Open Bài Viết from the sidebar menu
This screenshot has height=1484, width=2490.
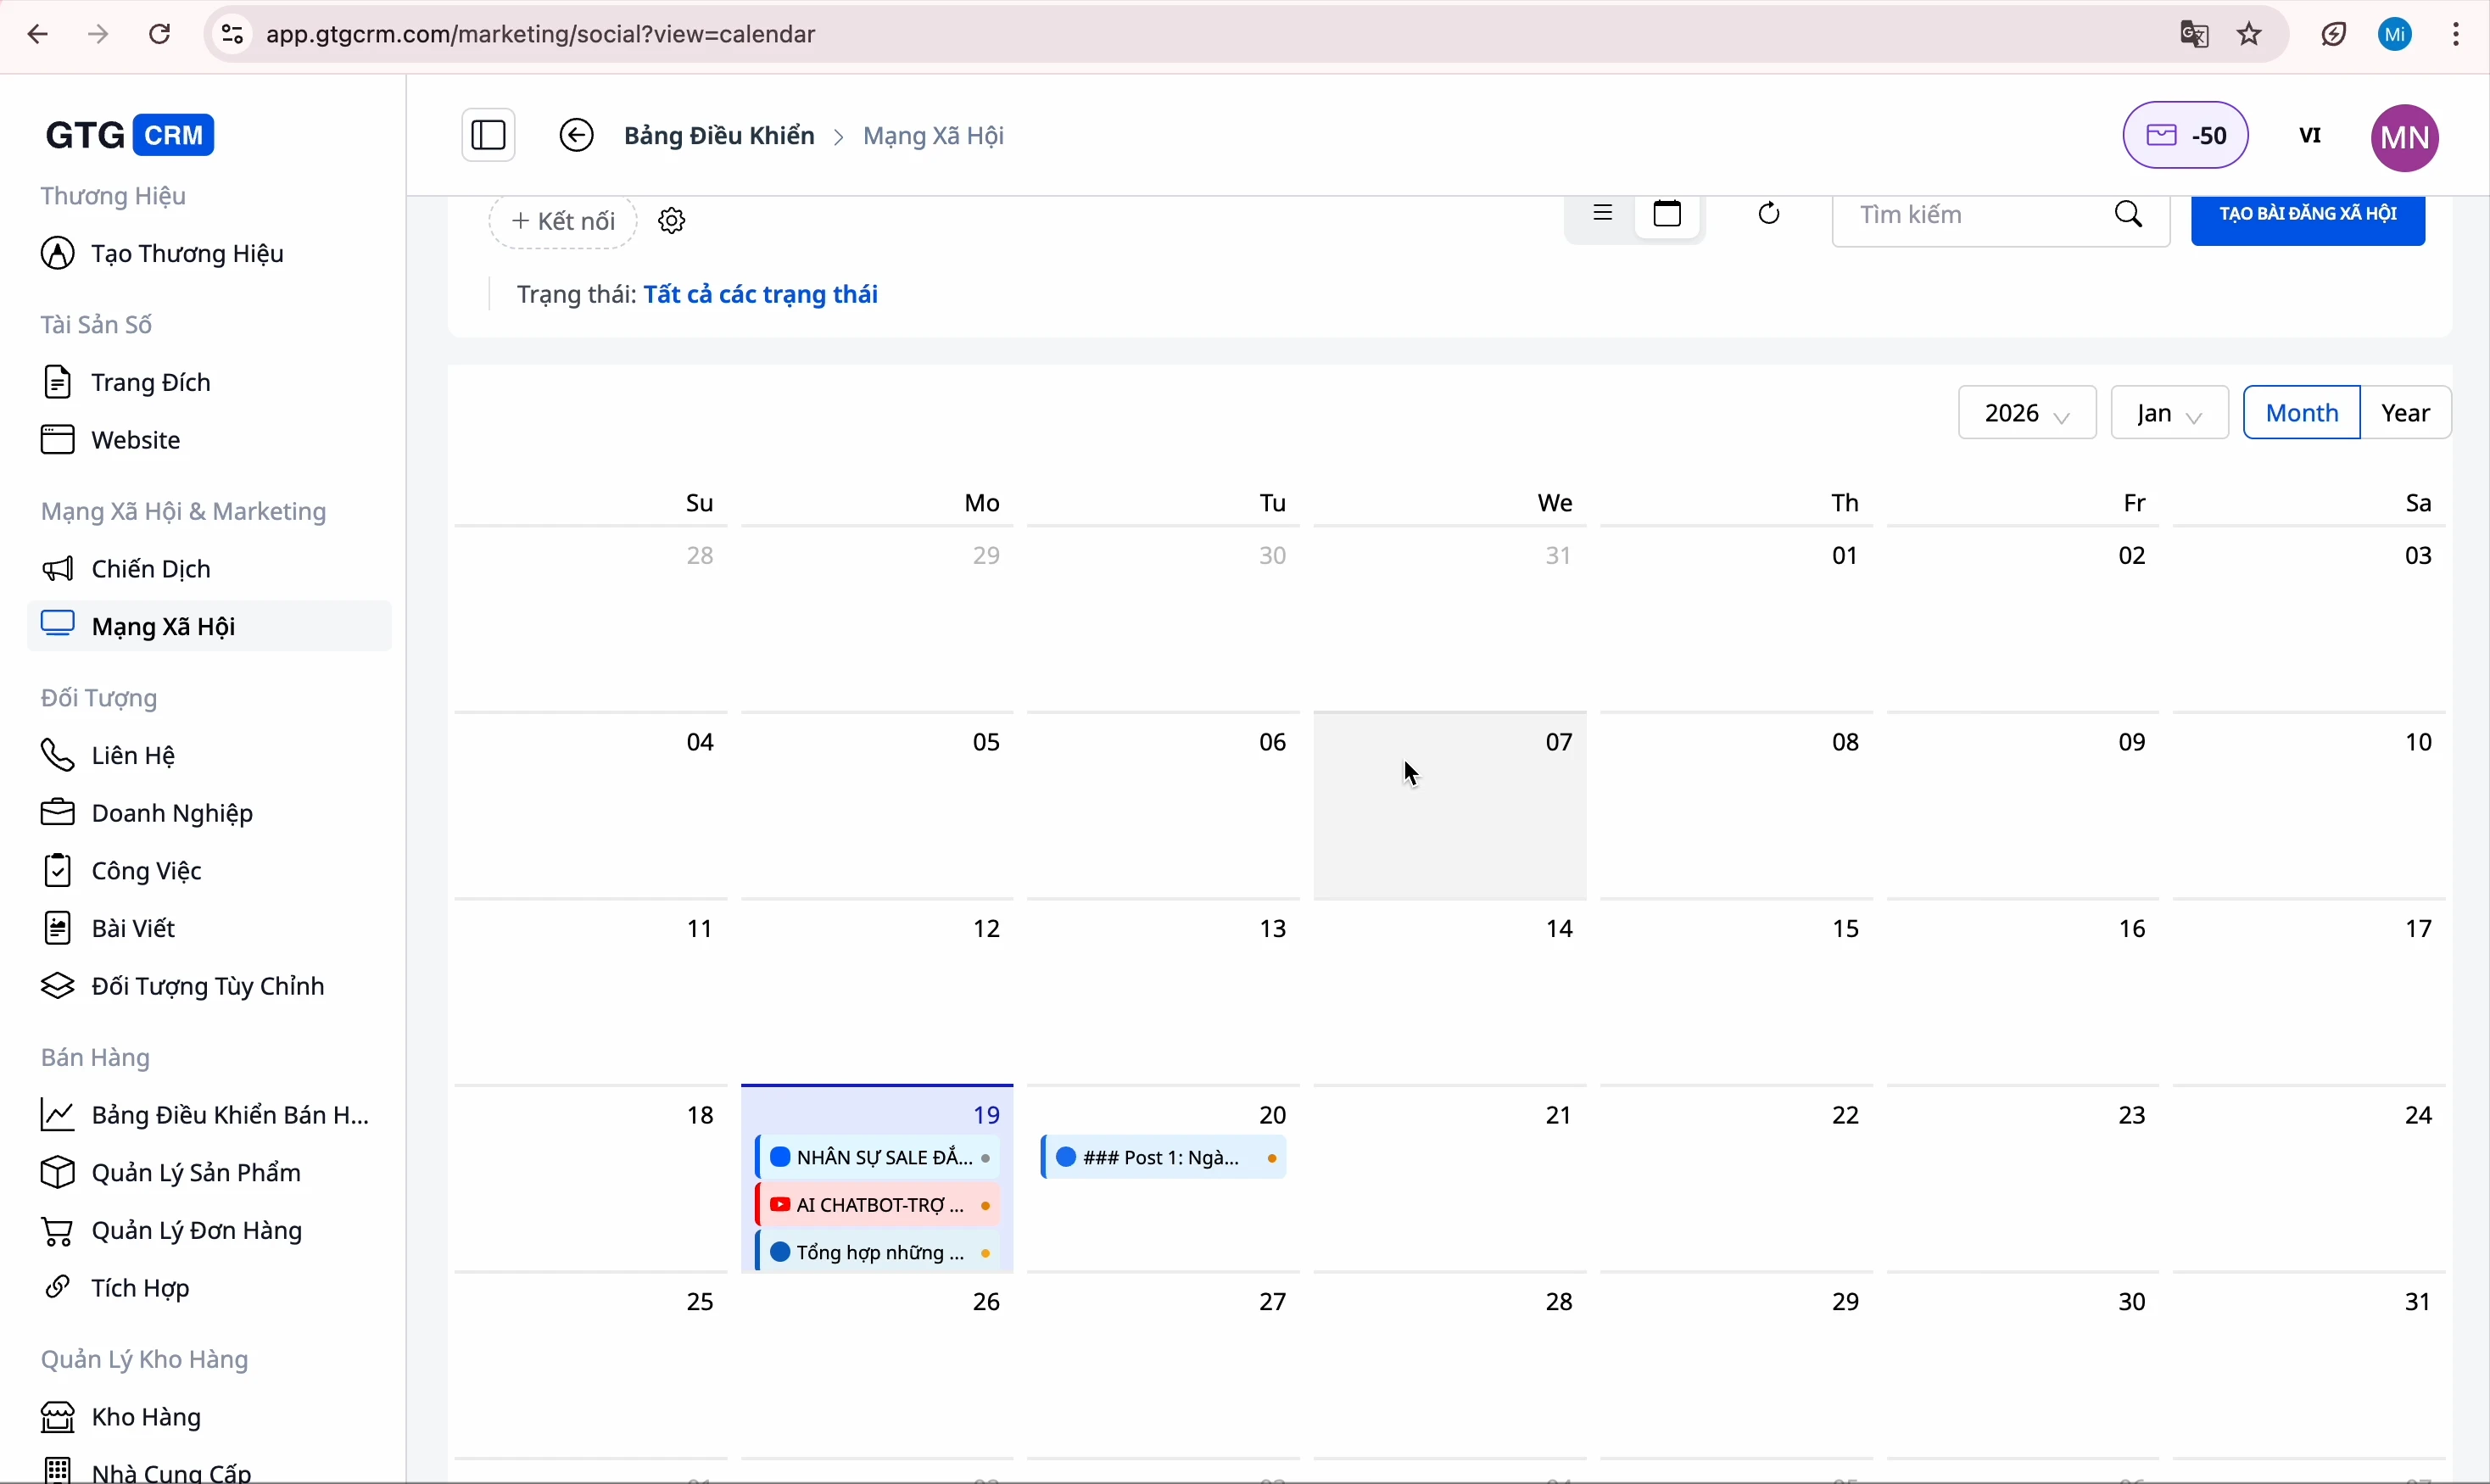[133, 927]
